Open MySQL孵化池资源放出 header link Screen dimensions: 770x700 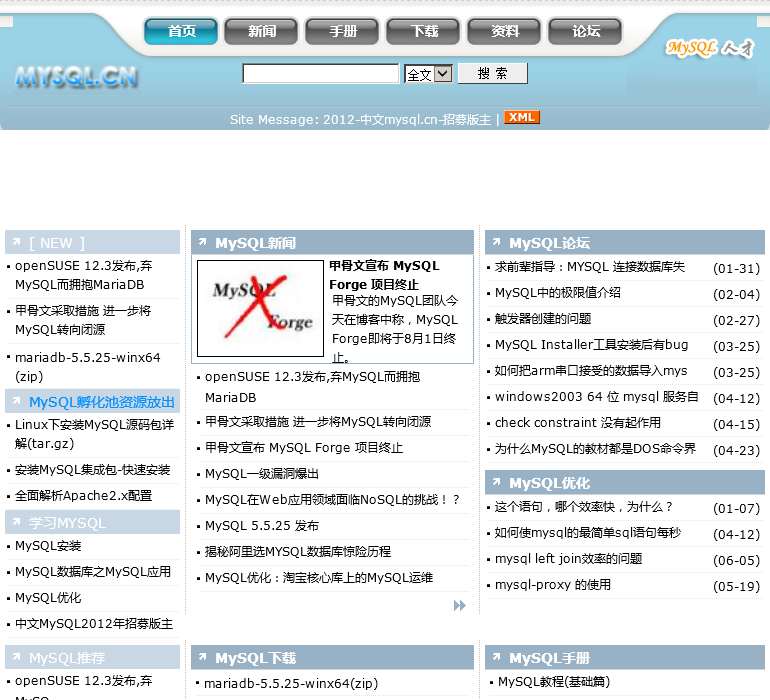(x=102, y=402)
